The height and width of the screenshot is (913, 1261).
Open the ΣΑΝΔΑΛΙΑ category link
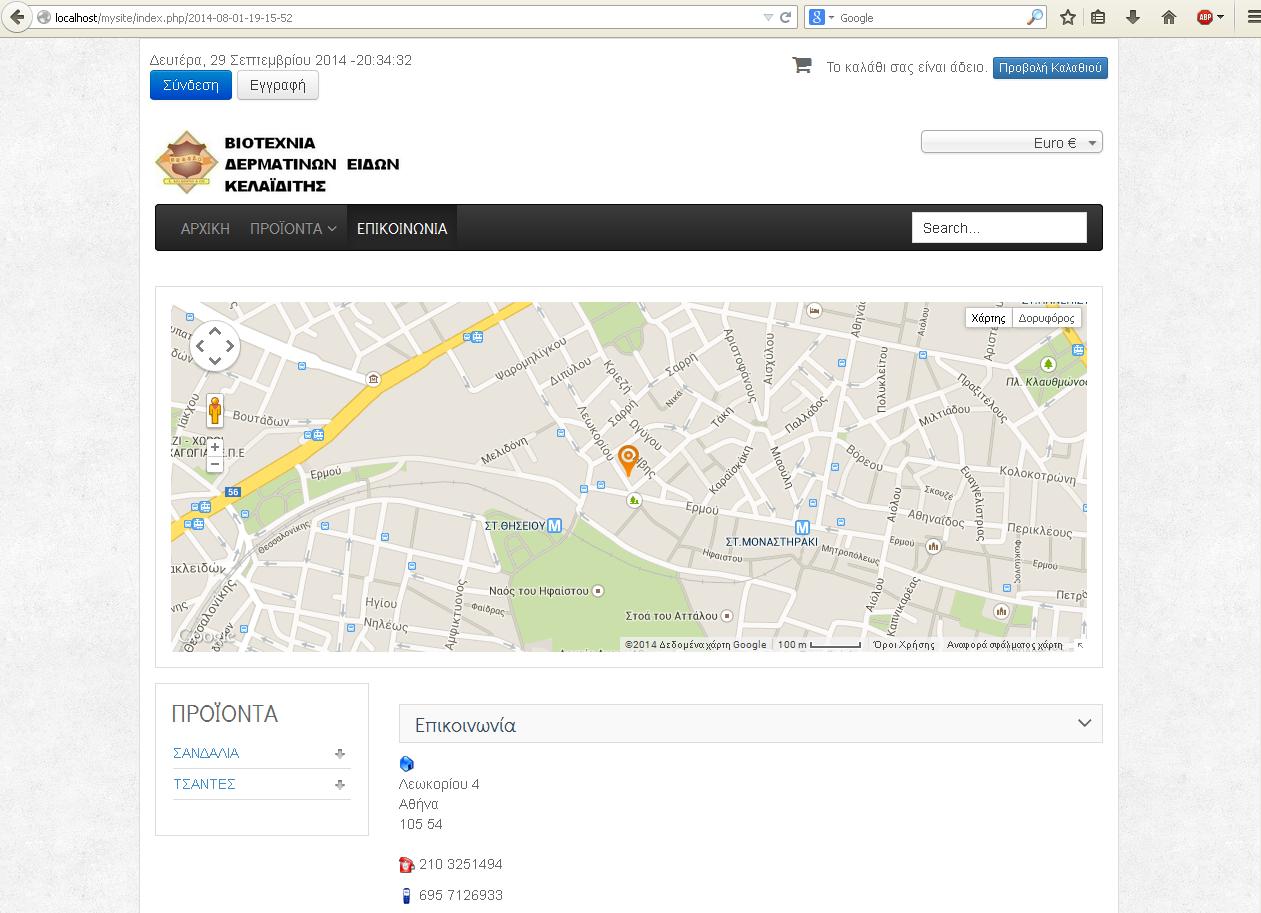pos(206,753)
